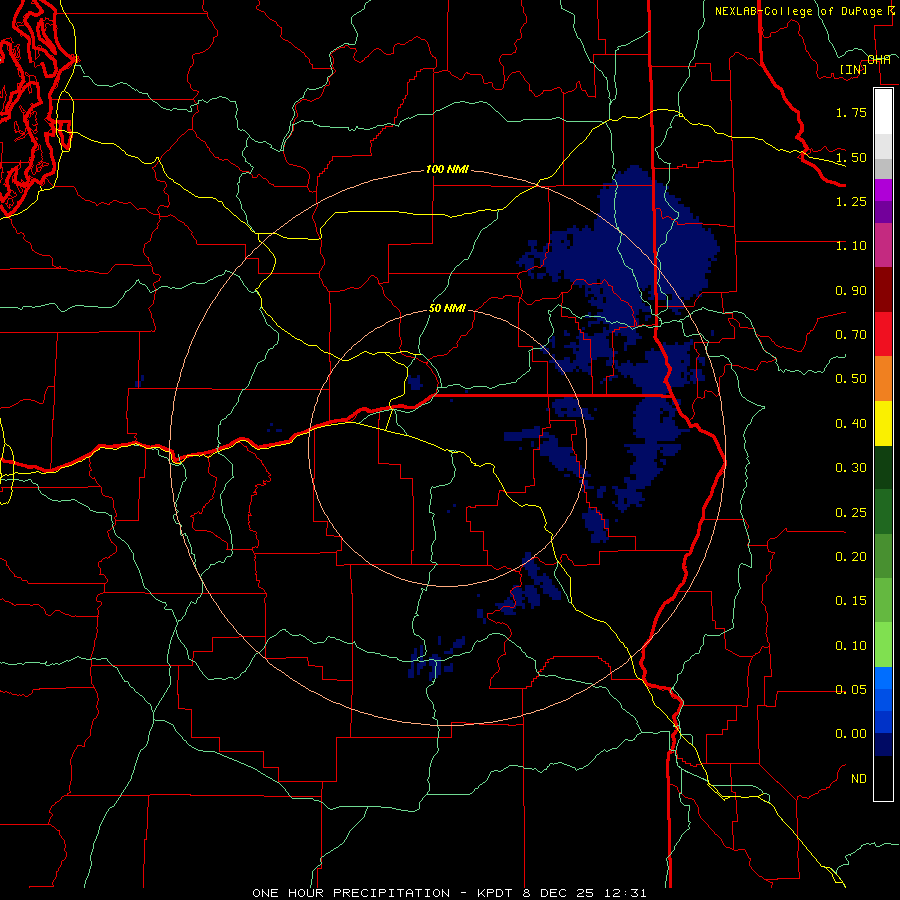Pick the navy swatch just above ND
This screenshot has height=900, width=900.
[883, 745]
